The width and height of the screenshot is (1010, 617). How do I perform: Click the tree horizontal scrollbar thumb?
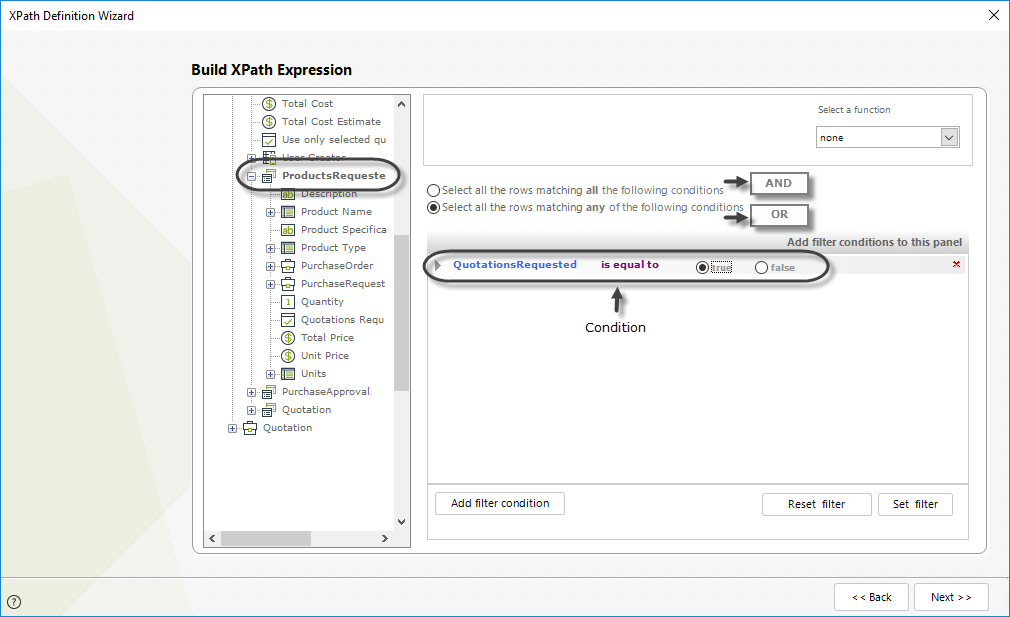266,538
